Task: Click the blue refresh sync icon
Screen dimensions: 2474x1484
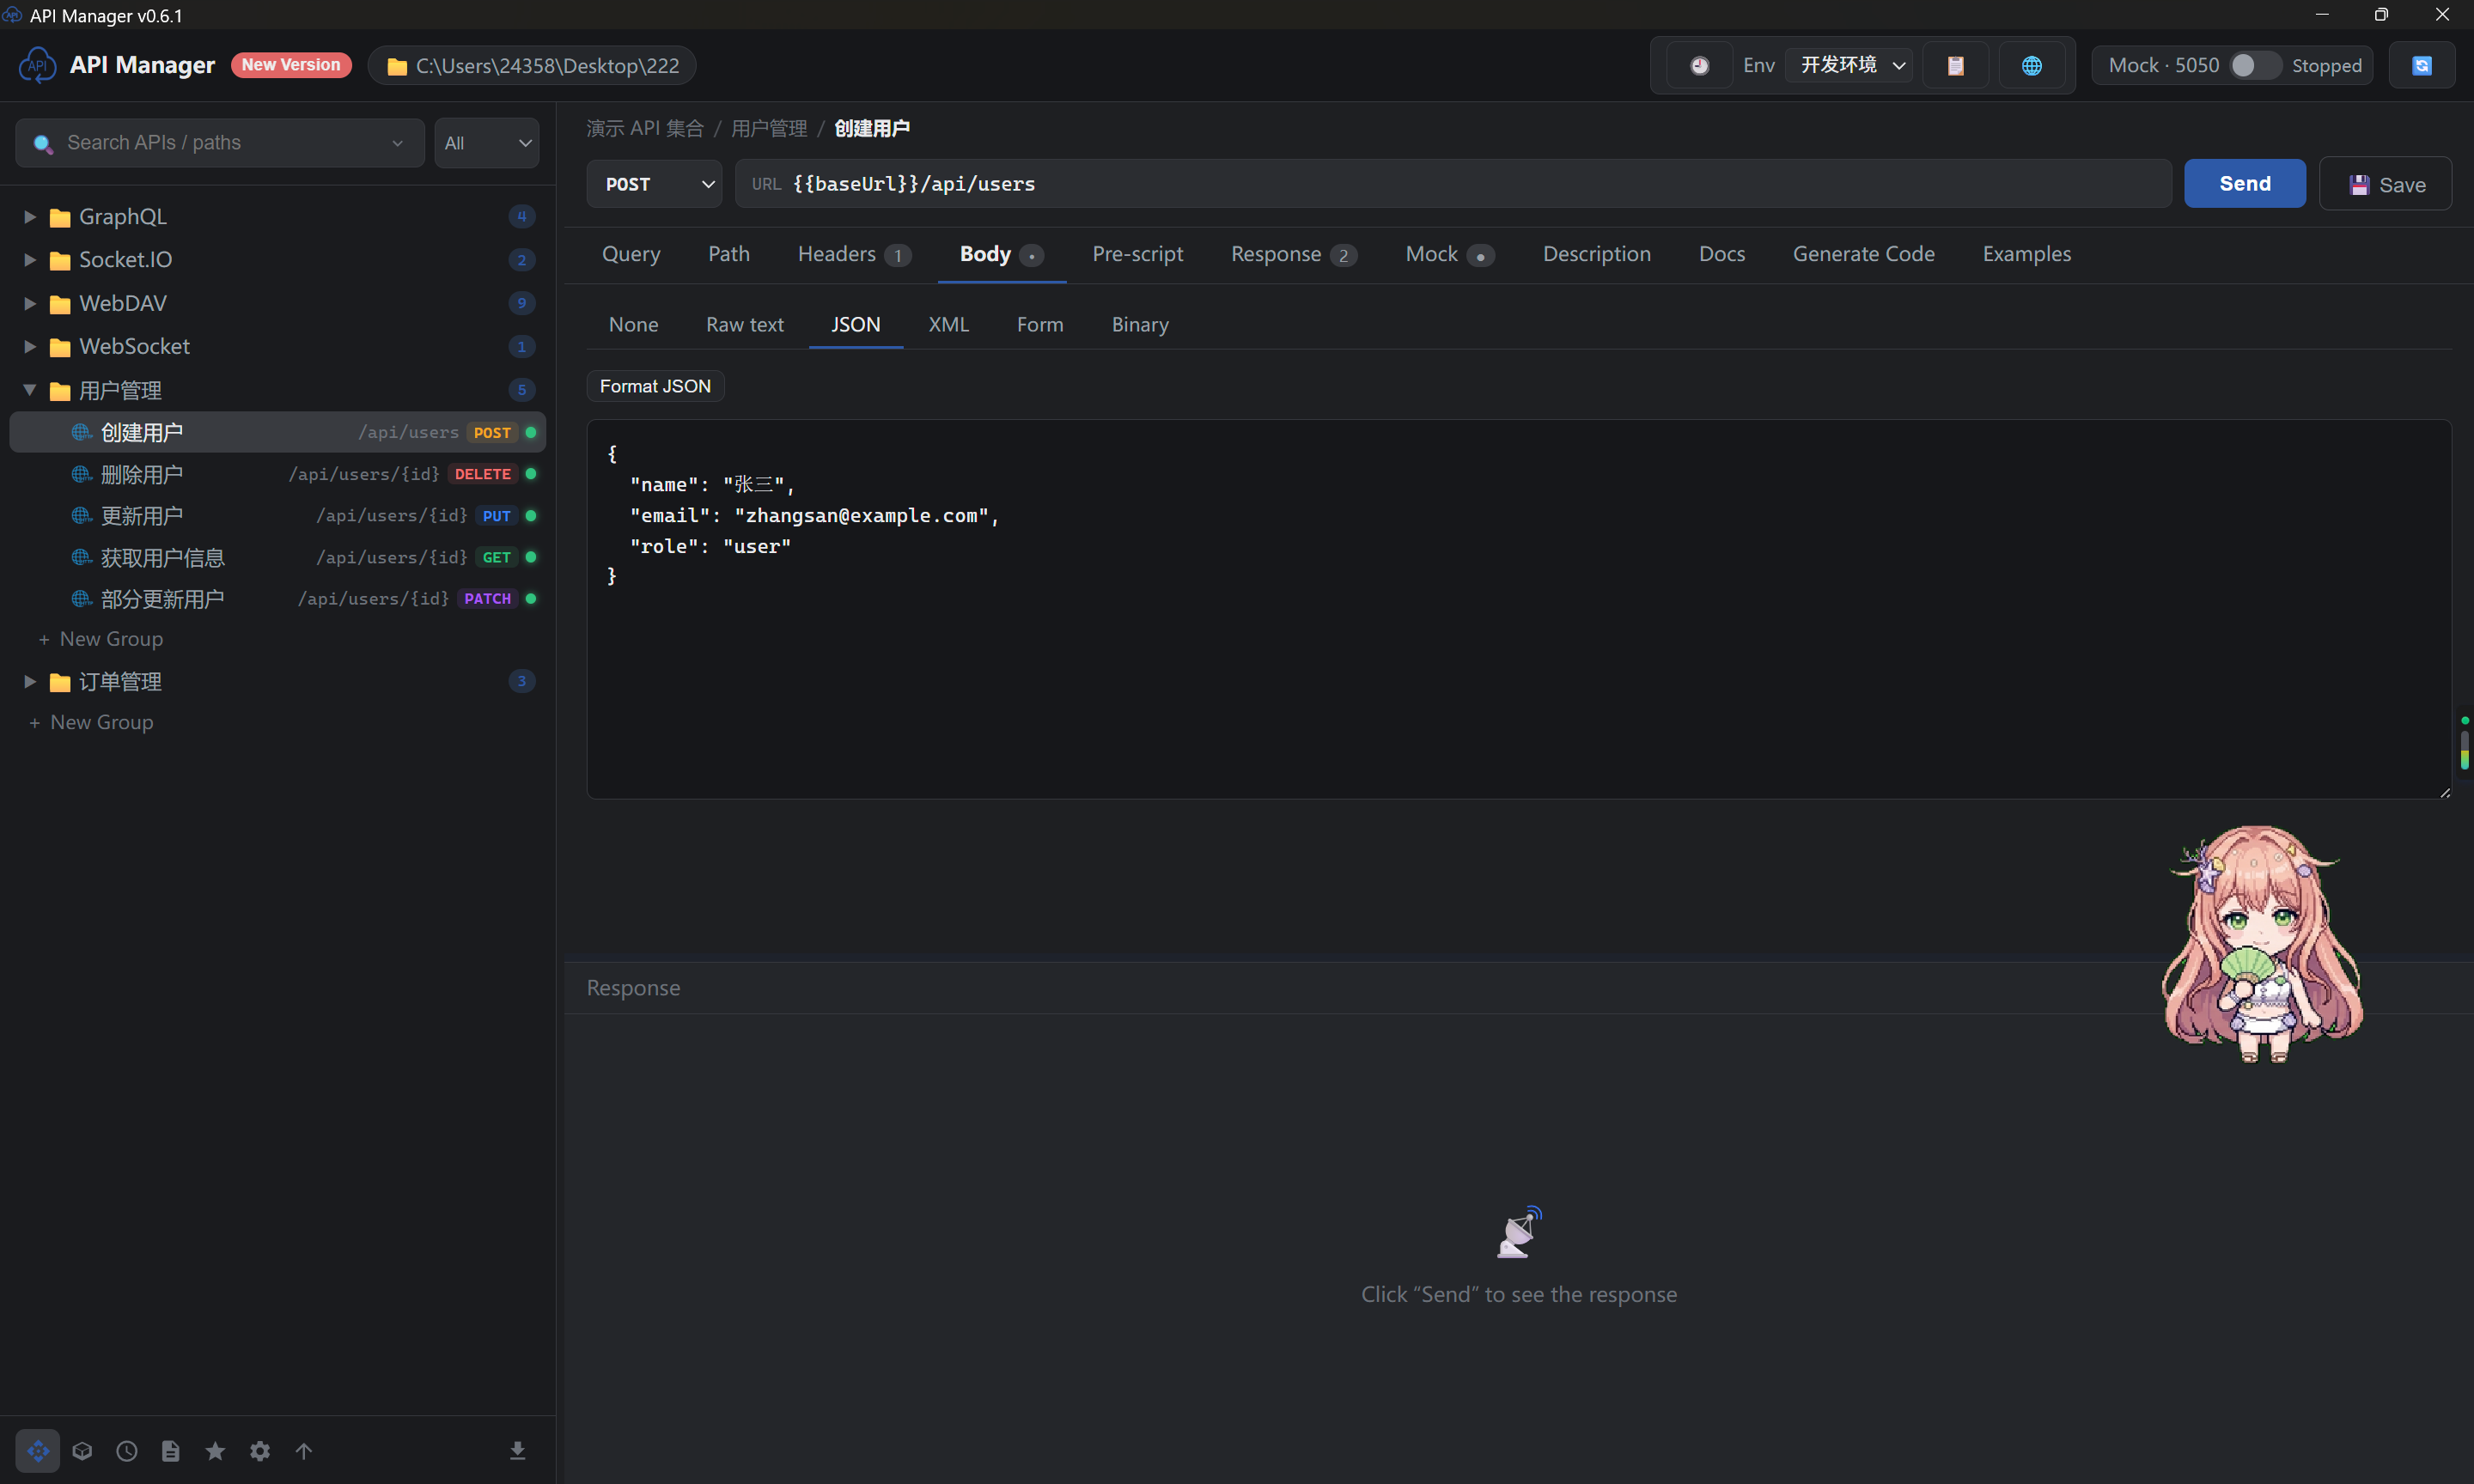Action: click(2421, 65)
